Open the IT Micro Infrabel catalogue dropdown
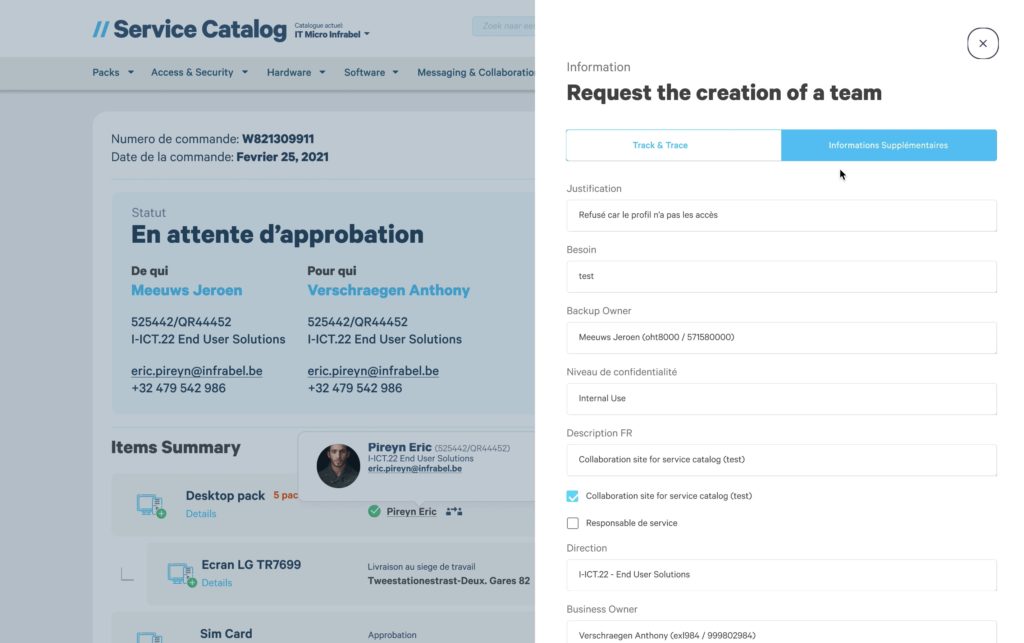The width and height of the screenshot is (1024, 643). (x=332, y=34)
